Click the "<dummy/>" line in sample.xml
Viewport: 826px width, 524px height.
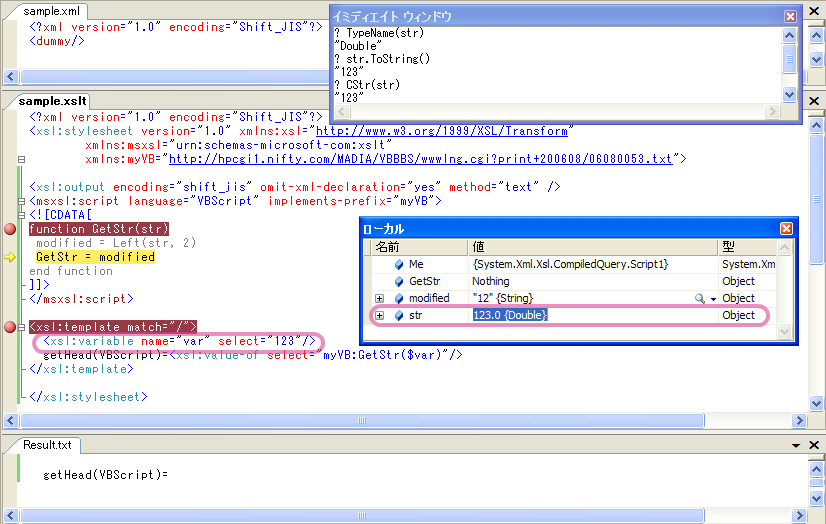click(x=57, y=41)
